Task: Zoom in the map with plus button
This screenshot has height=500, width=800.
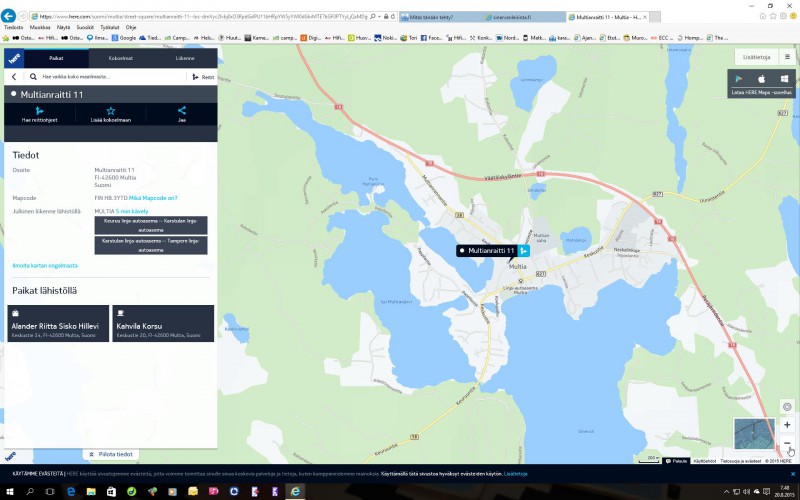Action: [787, 425]
